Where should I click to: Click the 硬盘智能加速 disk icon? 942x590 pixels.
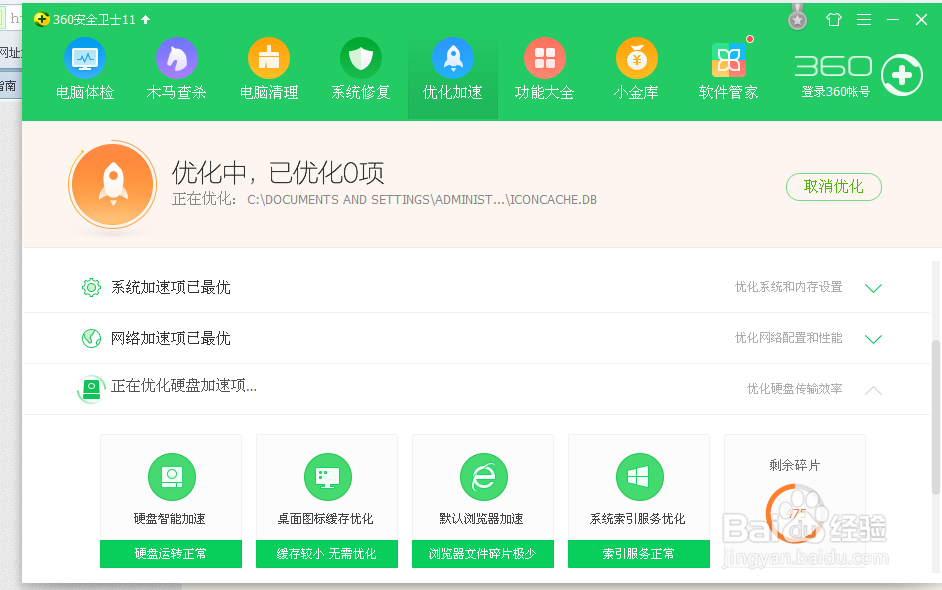pos(172,477)
